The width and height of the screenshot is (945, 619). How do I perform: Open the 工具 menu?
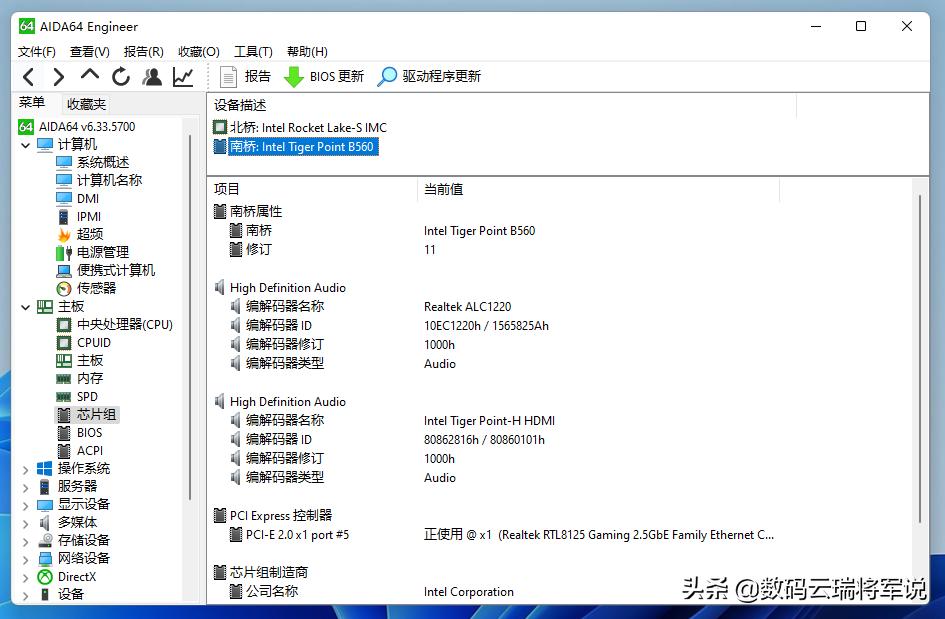252,51
